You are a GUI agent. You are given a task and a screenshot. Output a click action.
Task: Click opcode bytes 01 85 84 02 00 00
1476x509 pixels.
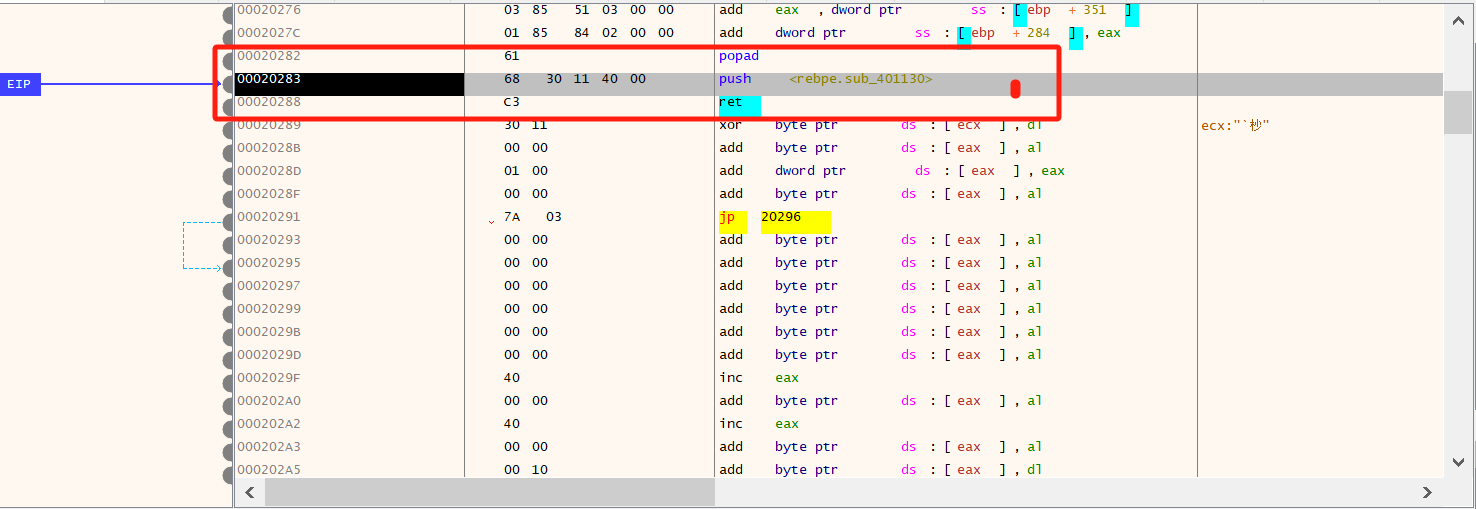[x=589, y=33]
